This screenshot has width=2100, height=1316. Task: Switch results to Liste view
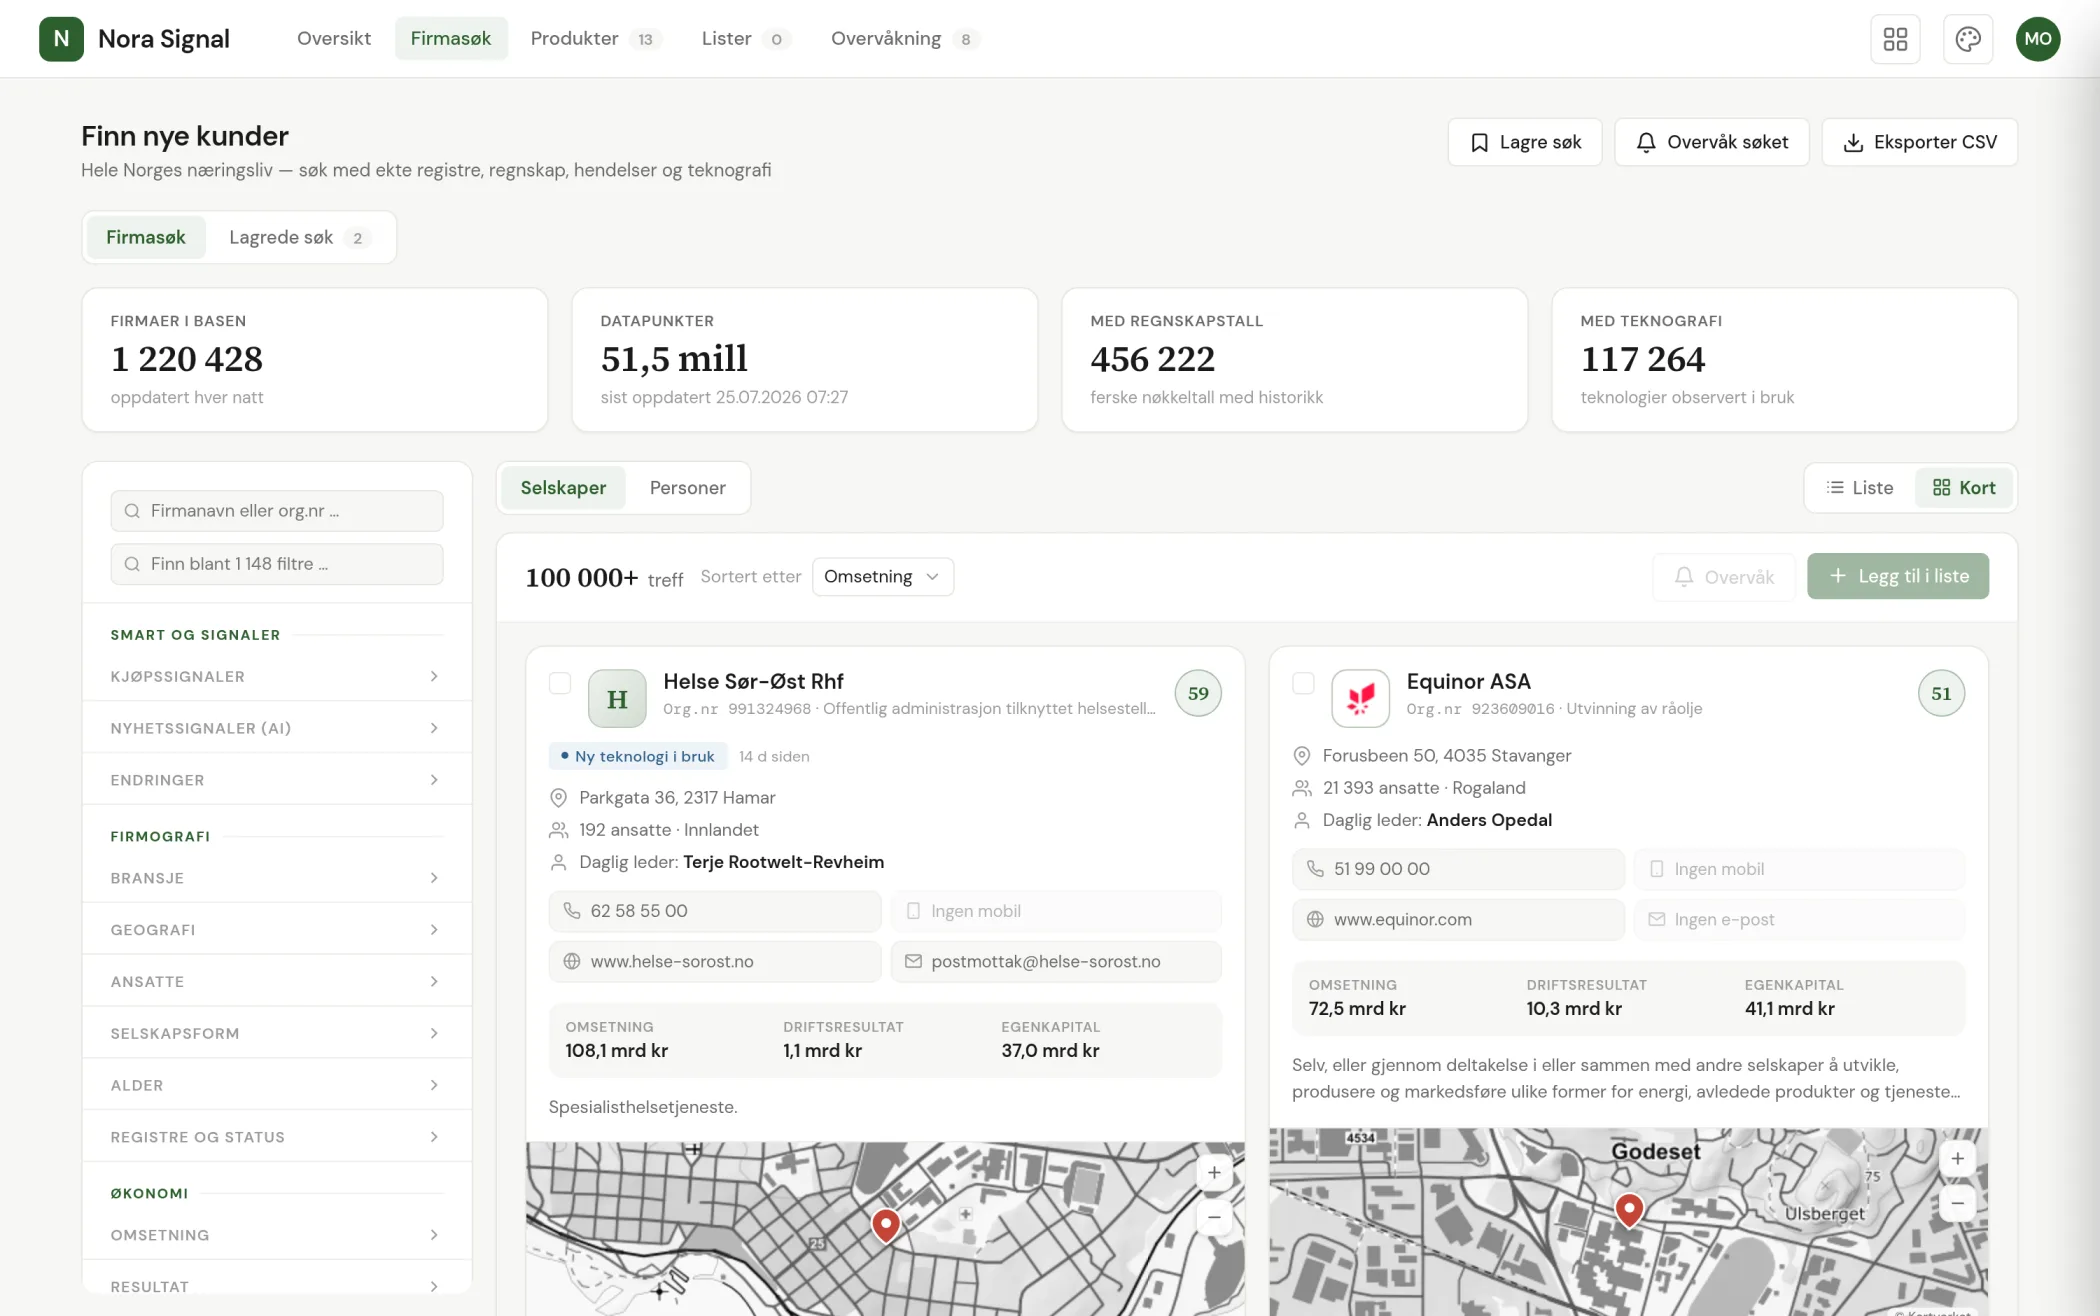[1860, 488]
